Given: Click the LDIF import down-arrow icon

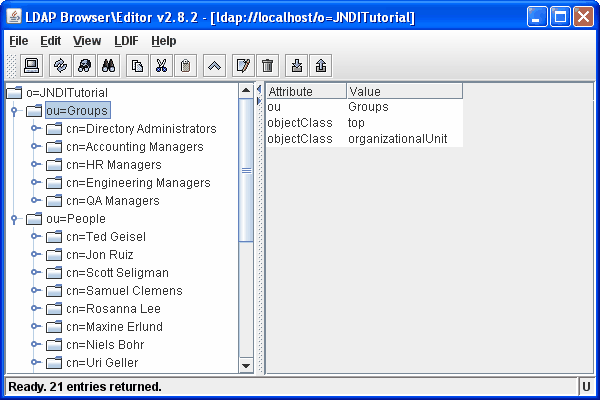Looking at the screenshot, I should (297, 66).
